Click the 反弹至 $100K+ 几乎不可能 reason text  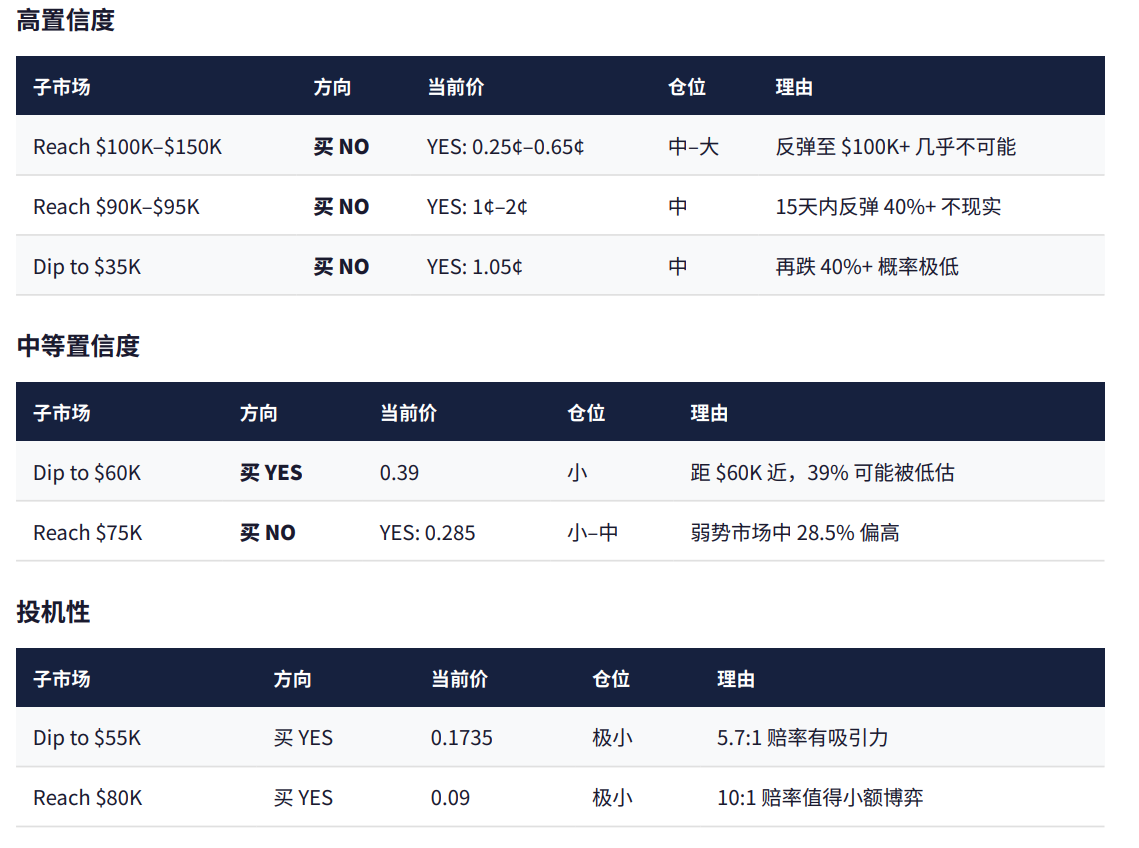pos(895,147)
